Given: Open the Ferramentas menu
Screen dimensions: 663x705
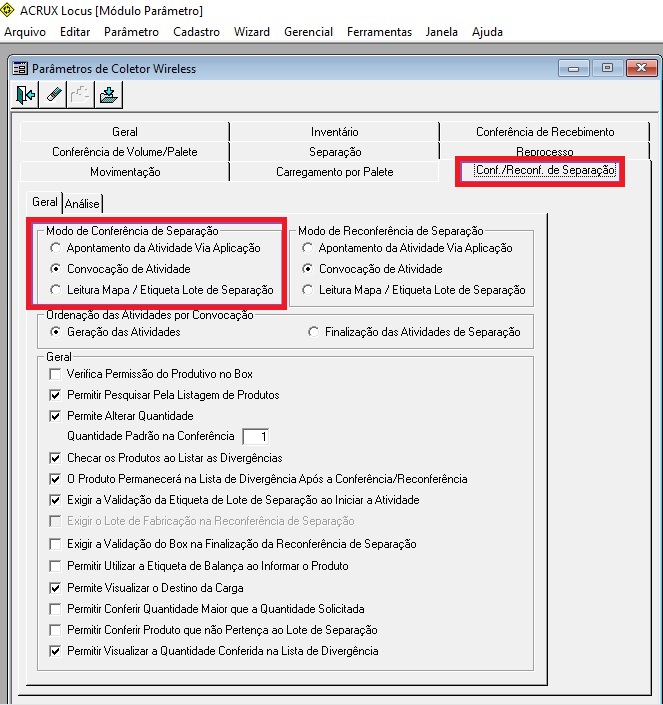Looking at the screenshot, I should click(379, 32).
